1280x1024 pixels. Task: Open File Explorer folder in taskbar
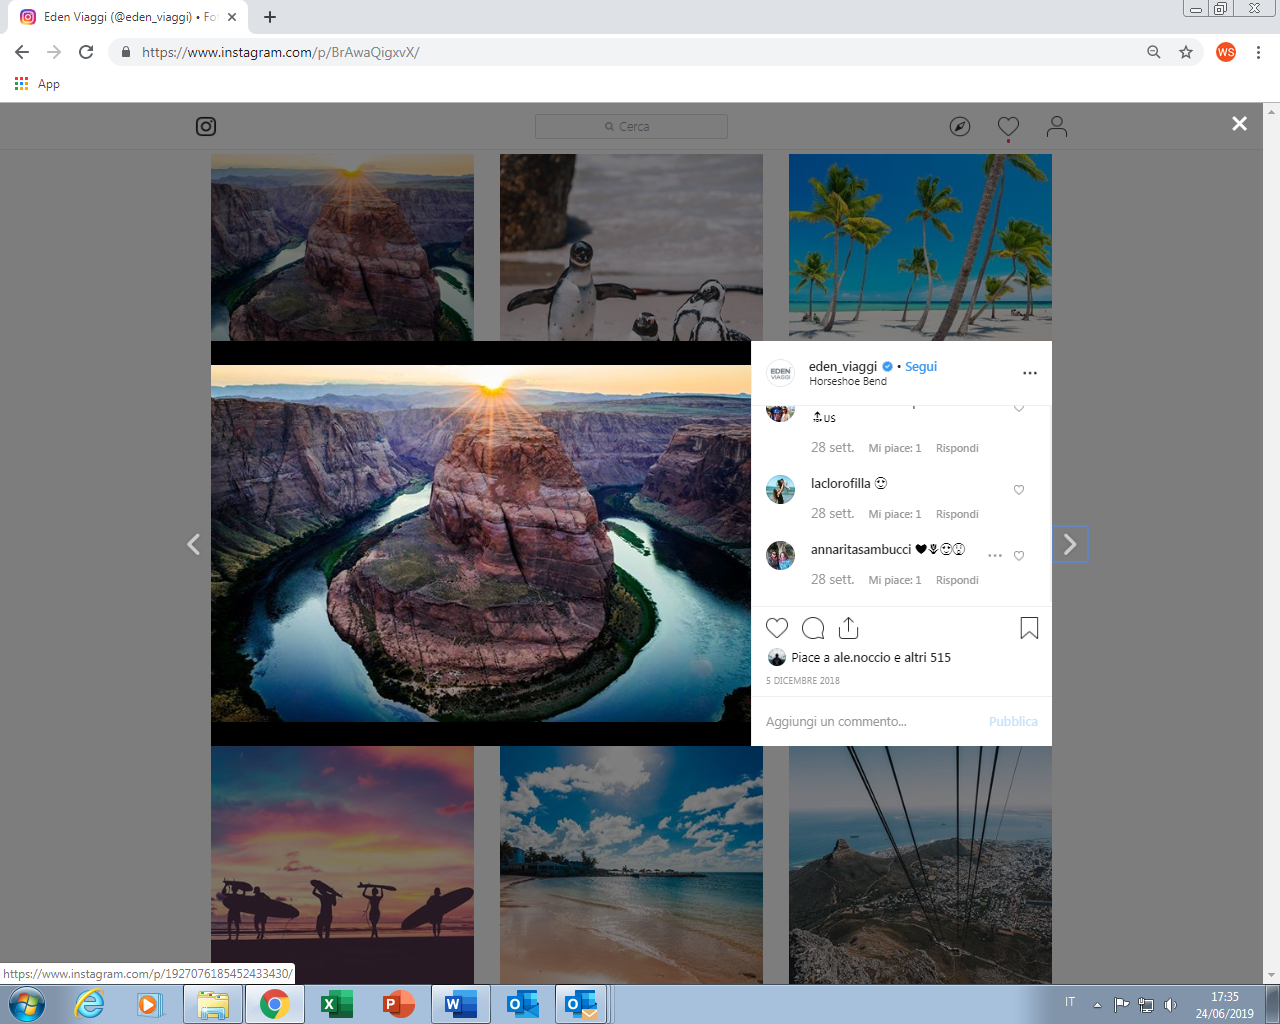[x=213, y=1004]
